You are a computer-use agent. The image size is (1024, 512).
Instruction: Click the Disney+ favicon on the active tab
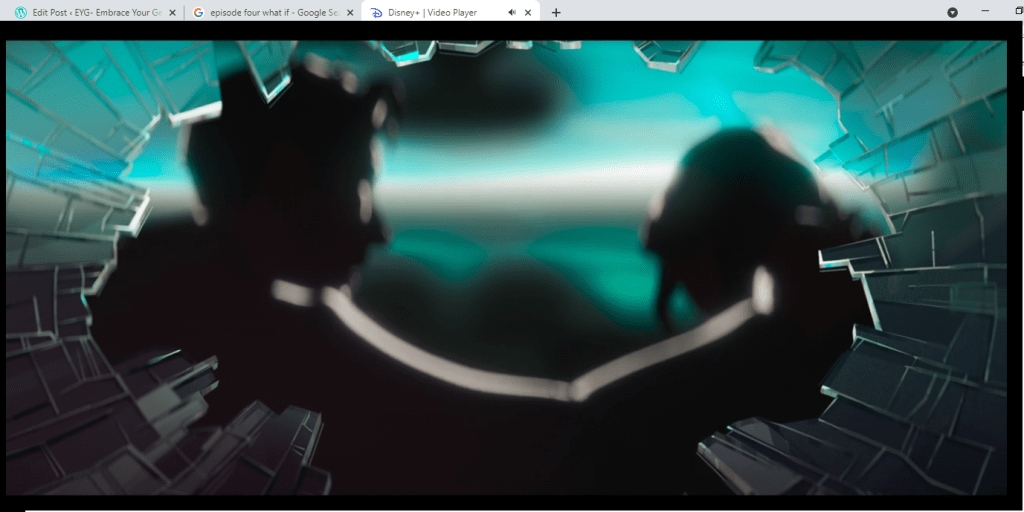(376, 13)
